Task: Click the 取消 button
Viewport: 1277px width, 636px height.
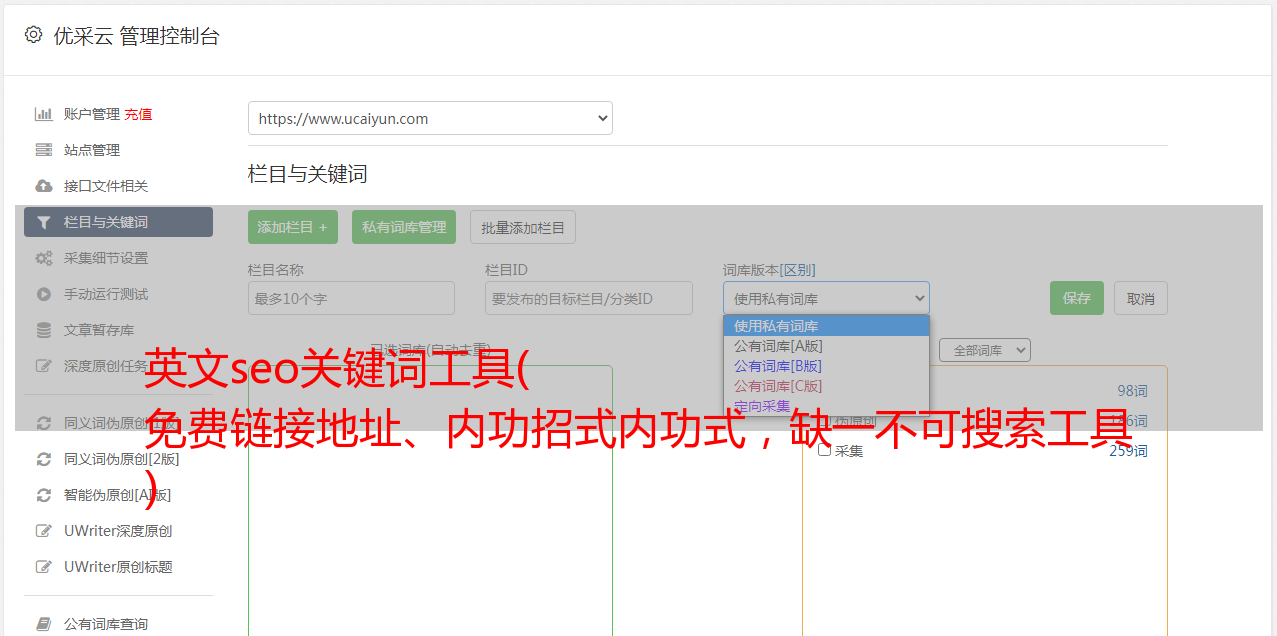Action: 1141,298
